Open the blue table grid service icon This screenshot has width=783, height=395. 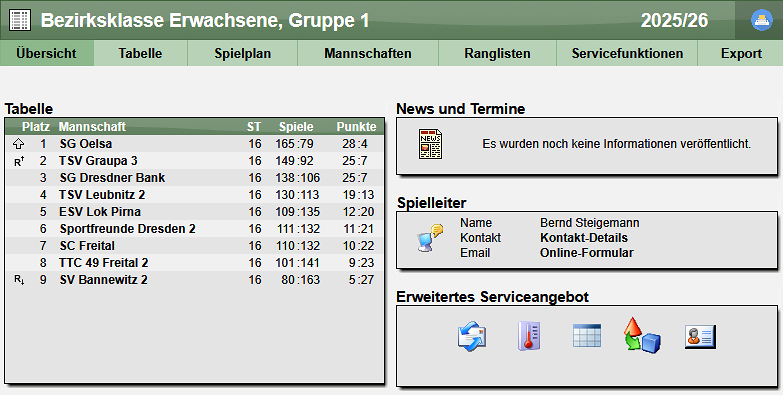587,336
